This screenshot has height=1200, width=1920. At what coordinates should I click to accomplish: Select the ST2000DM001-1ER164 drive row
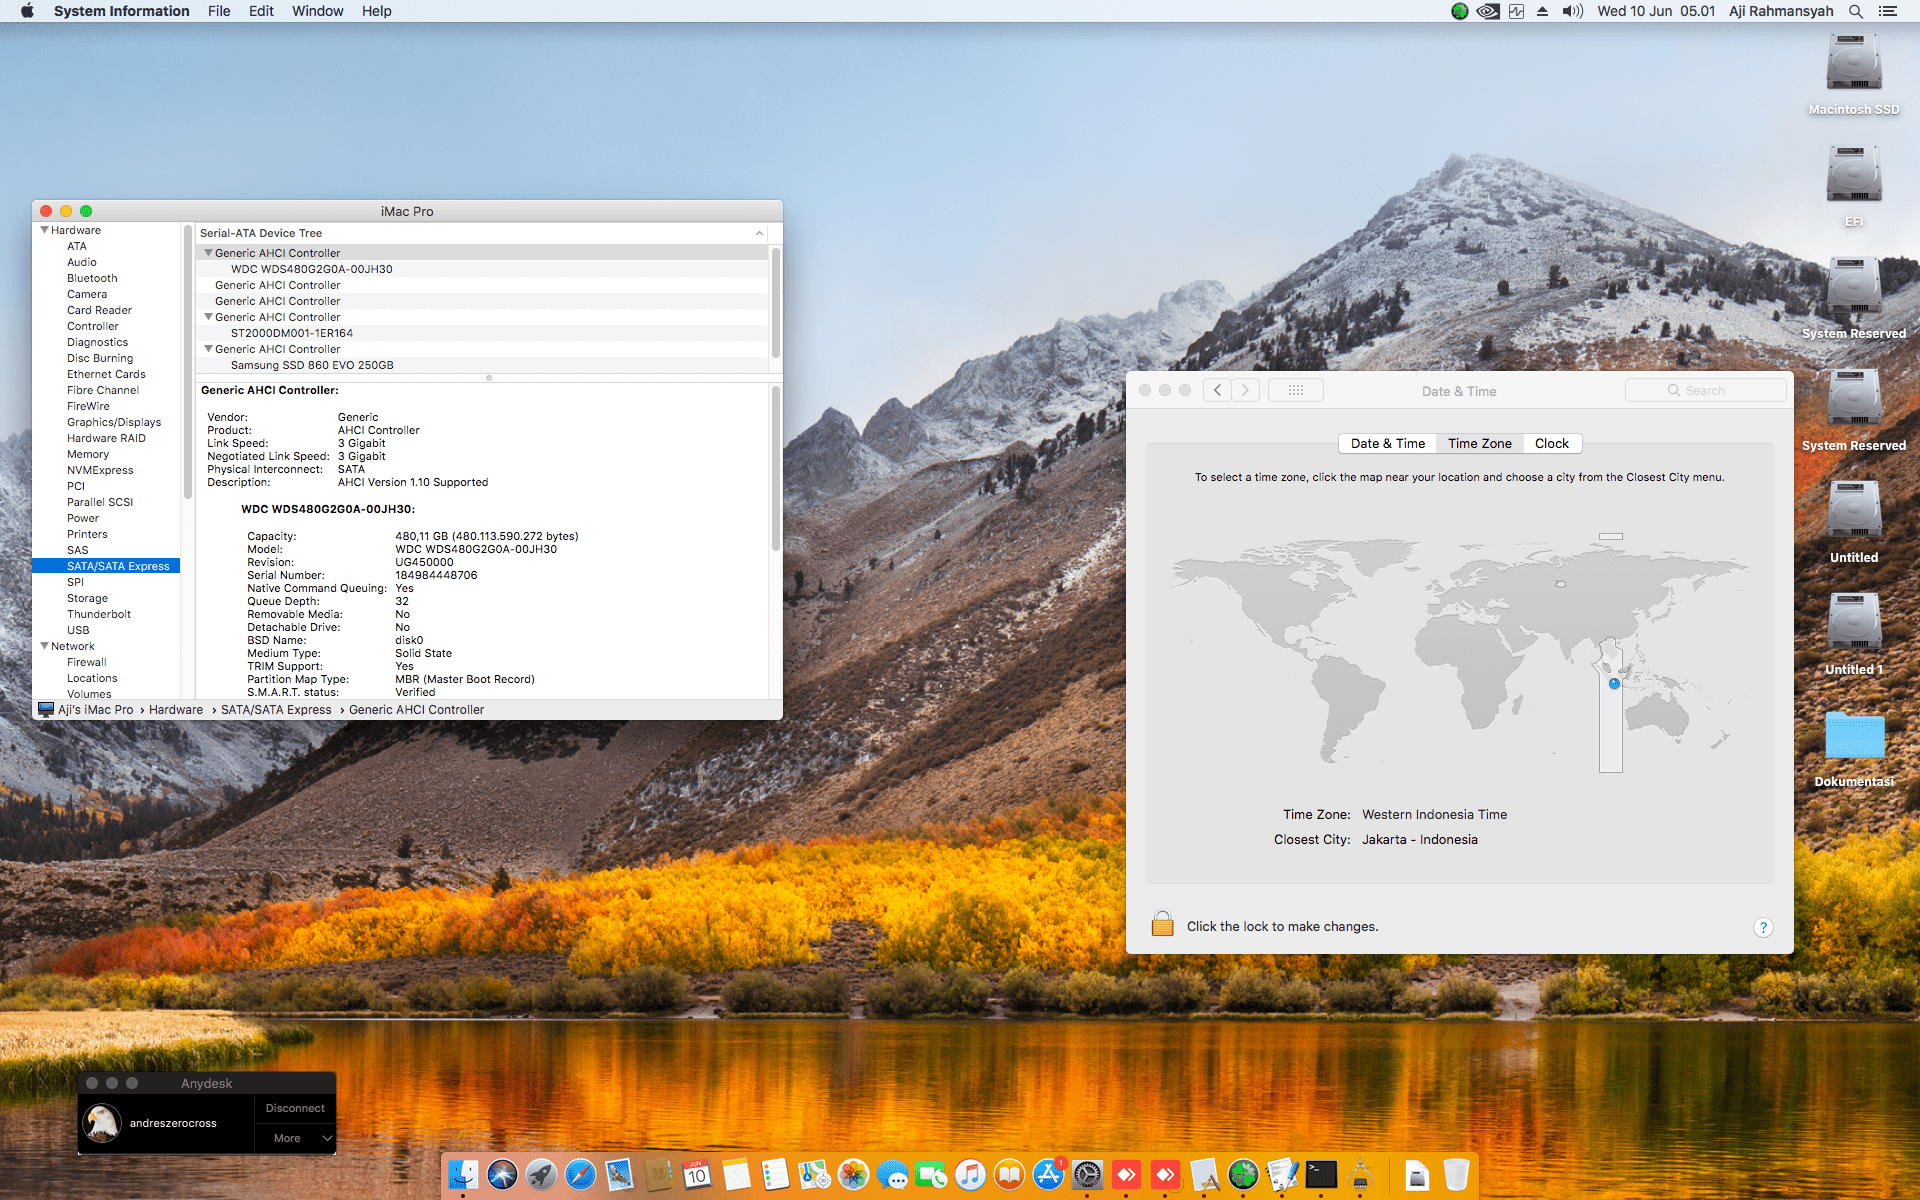(482, 333)
